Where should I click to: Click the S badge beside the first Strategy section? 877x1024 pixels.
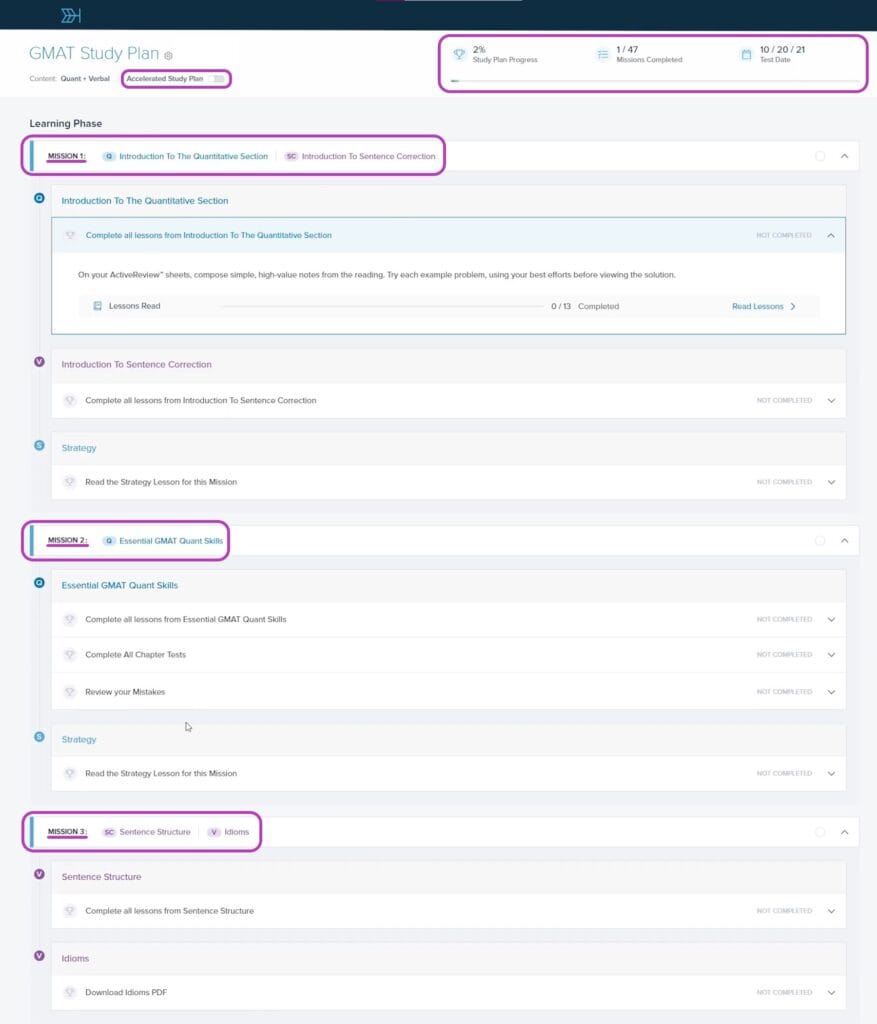point(40,445)
